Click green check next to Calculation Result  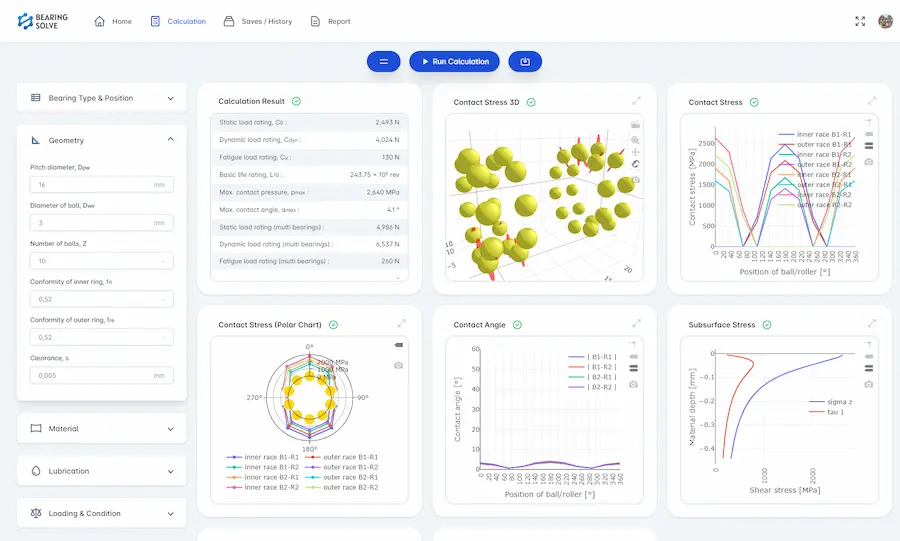(x=296, y=101)
